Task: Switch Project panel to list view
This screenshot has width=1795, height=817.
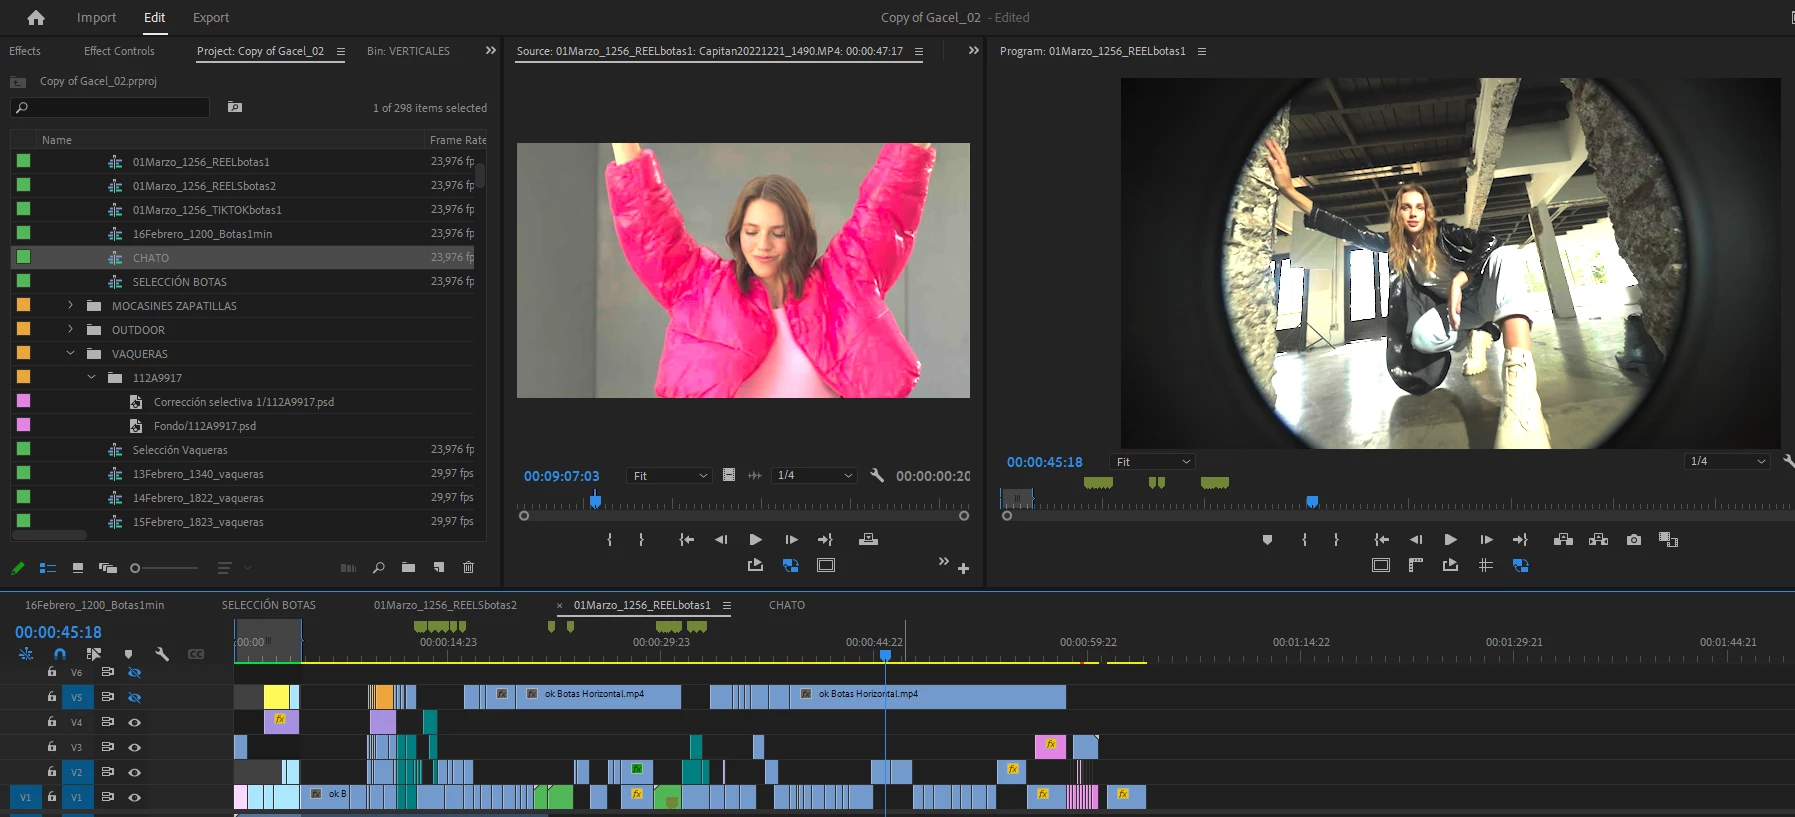Action: coord(47,568)
